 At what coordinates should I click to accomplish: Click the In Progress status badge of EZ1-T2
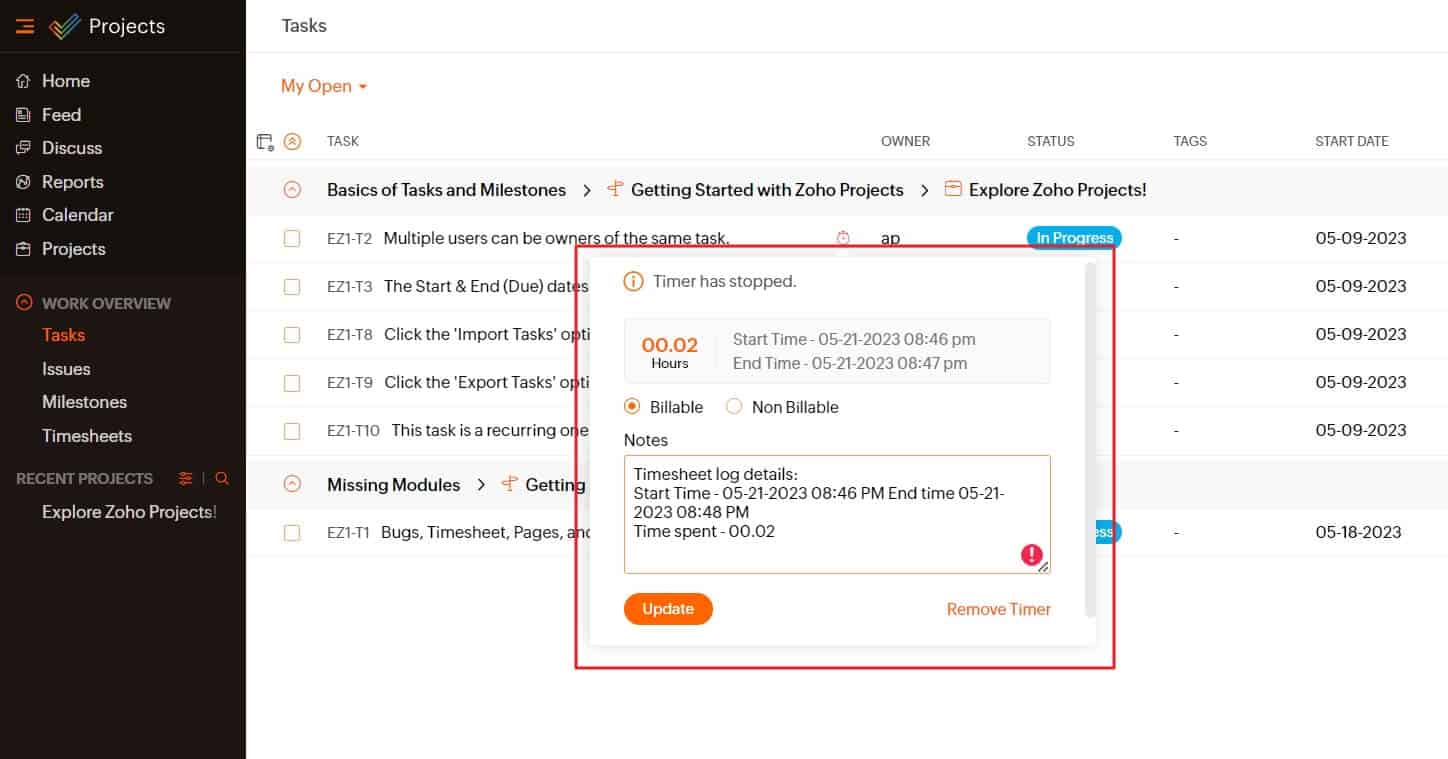[1075, 238]
